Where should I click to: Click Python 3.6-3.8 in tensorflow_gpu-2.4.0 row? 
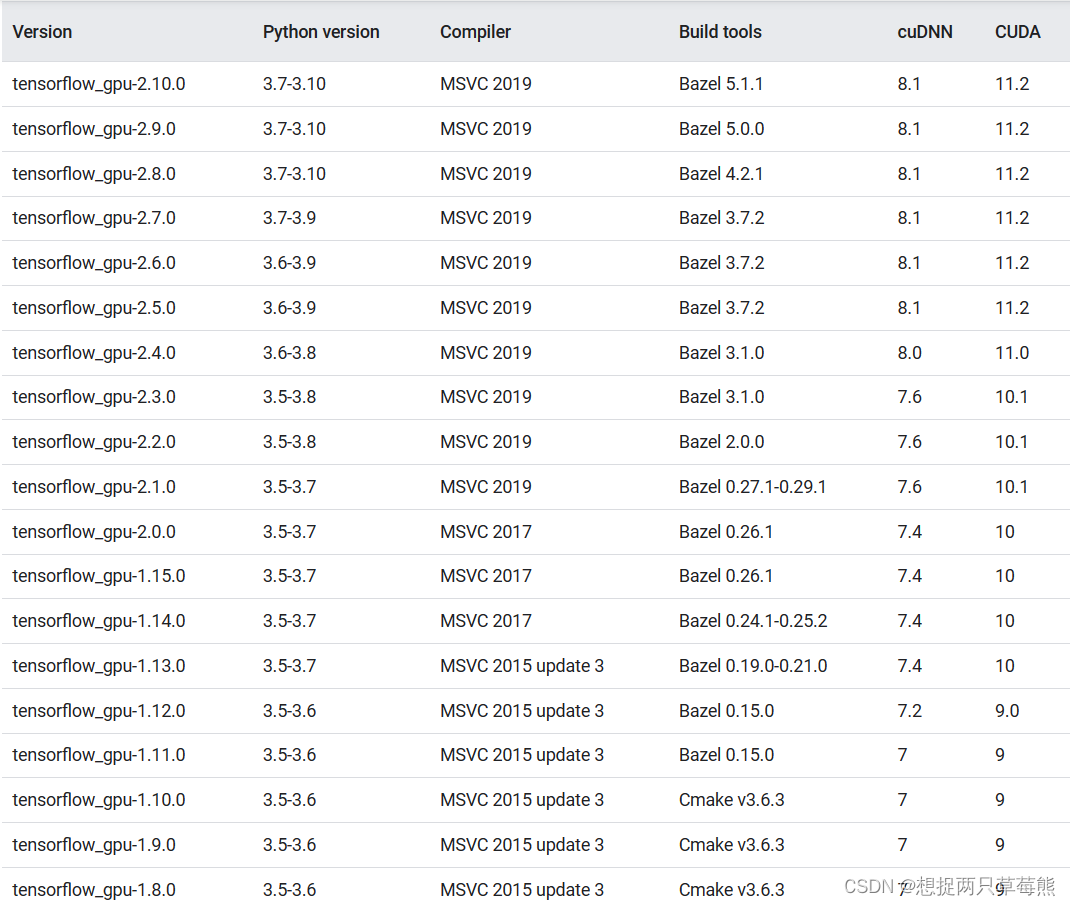289,353
